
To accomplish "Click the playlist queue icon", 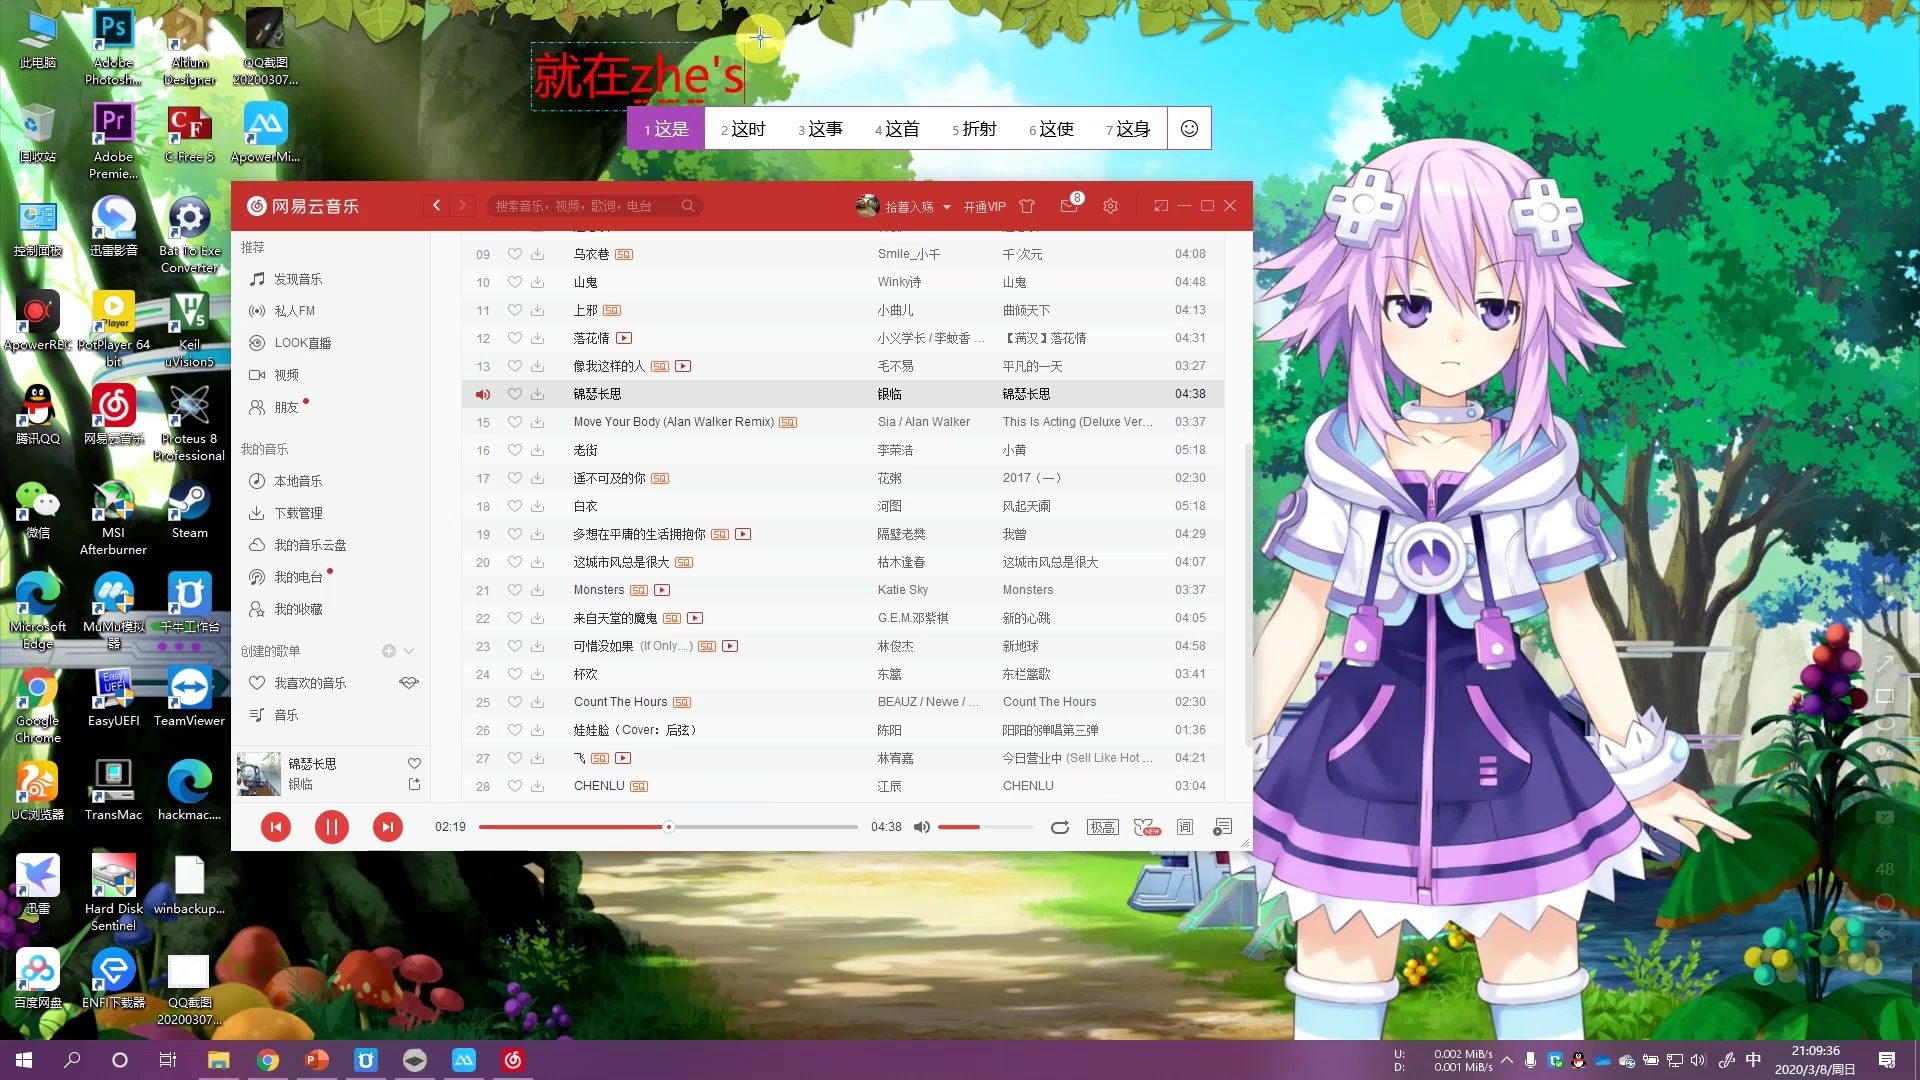I will (1222, 827).
